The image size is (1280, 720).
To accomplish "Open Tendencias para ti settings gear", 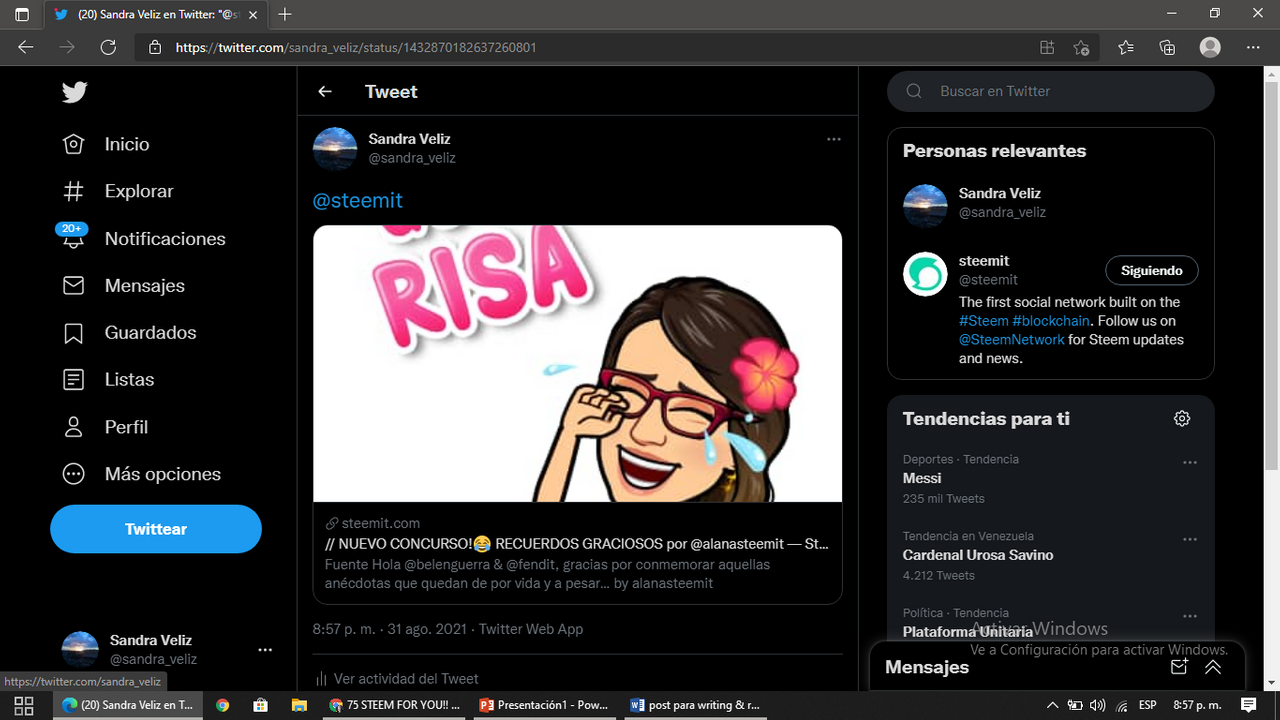I will pyautogui.click(x=1182, y=419).
